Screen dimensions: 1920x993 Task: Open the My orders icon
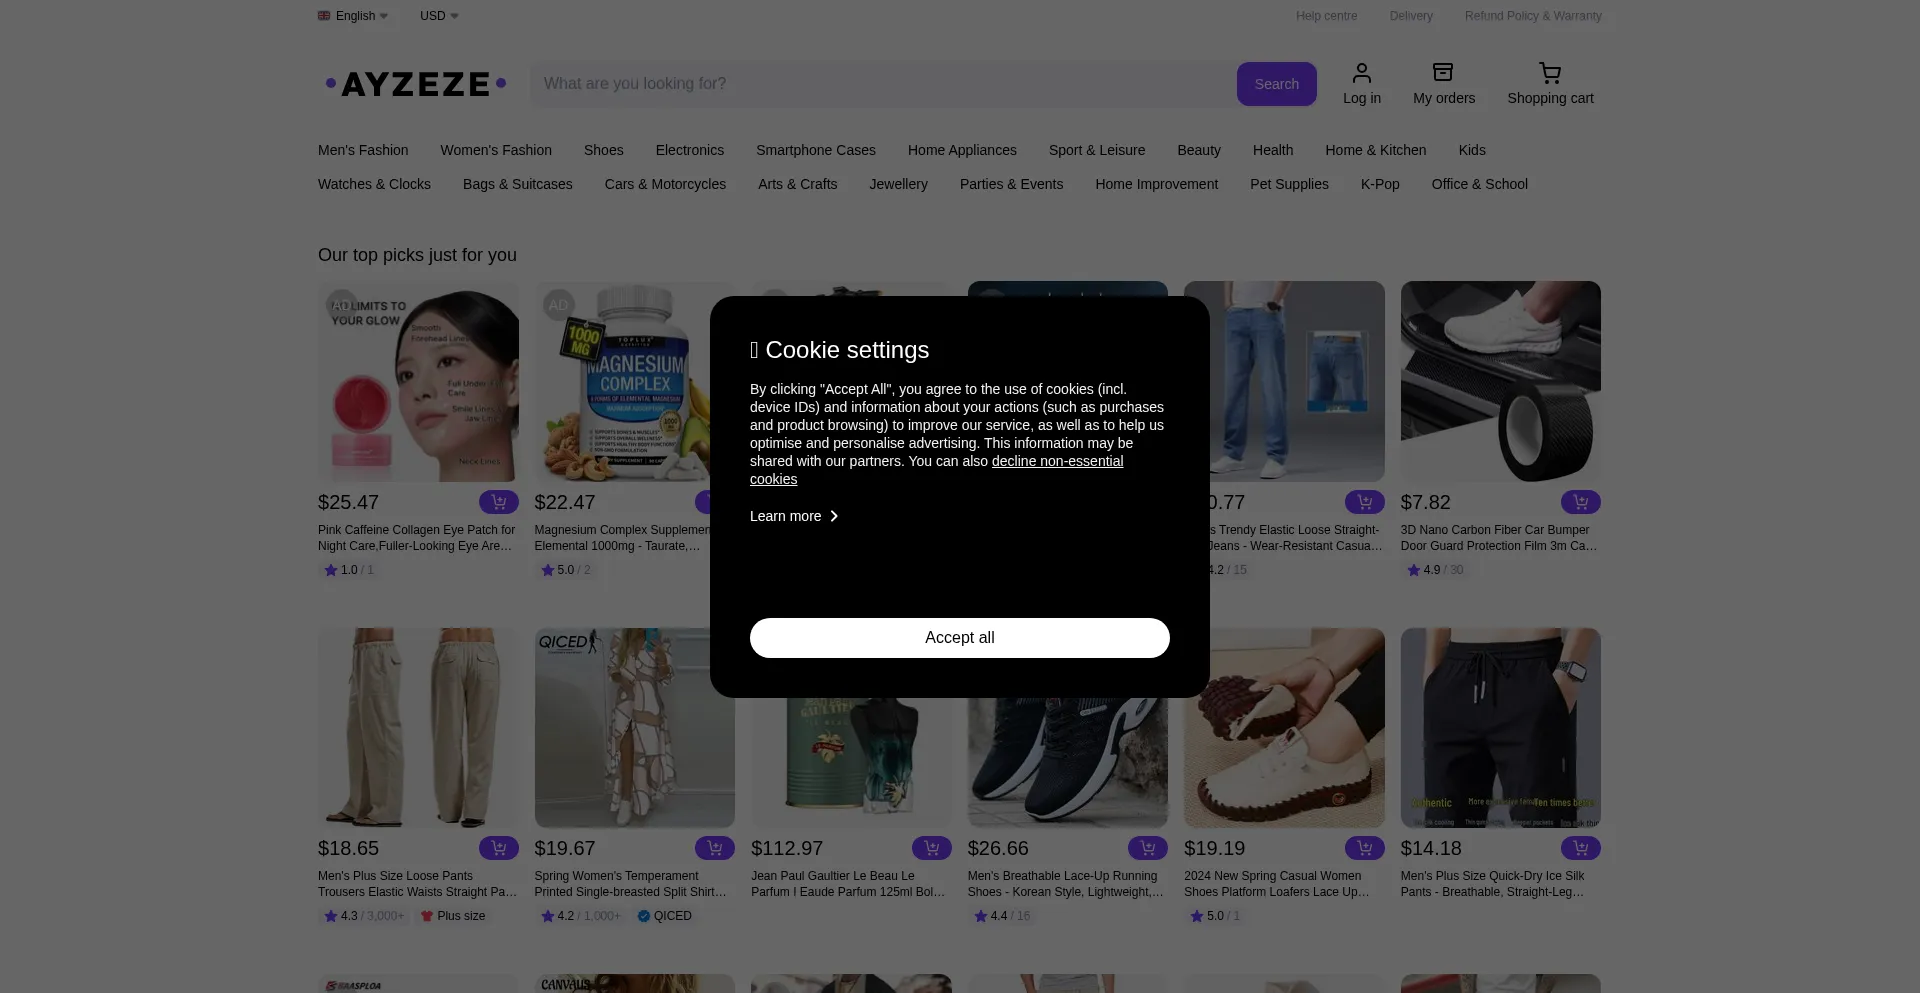coord(1443,84)
